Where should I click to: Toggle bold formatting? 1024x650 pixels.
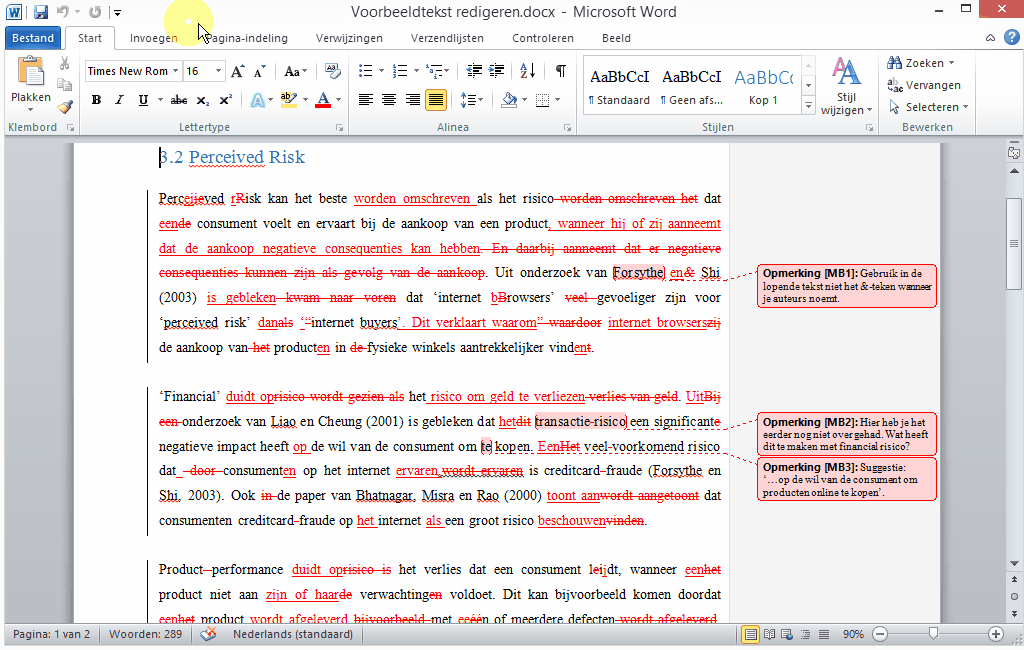point(97,100)
